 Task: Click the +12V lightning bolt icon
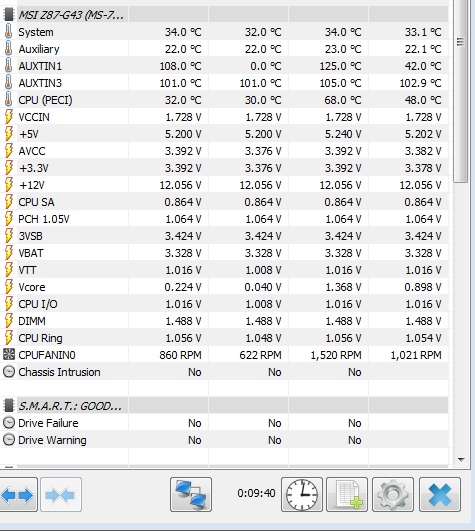point(8,185)
